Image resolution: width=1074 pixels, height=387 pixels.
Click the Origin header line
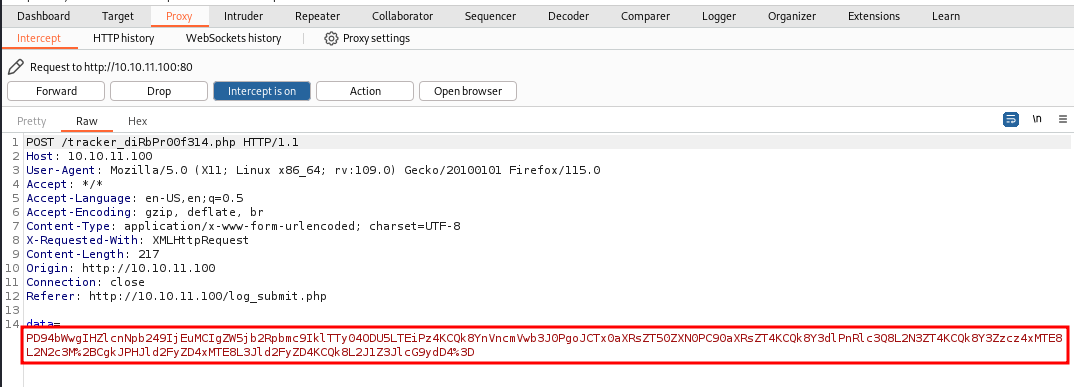pyautogui.click(x=121, y=268)
